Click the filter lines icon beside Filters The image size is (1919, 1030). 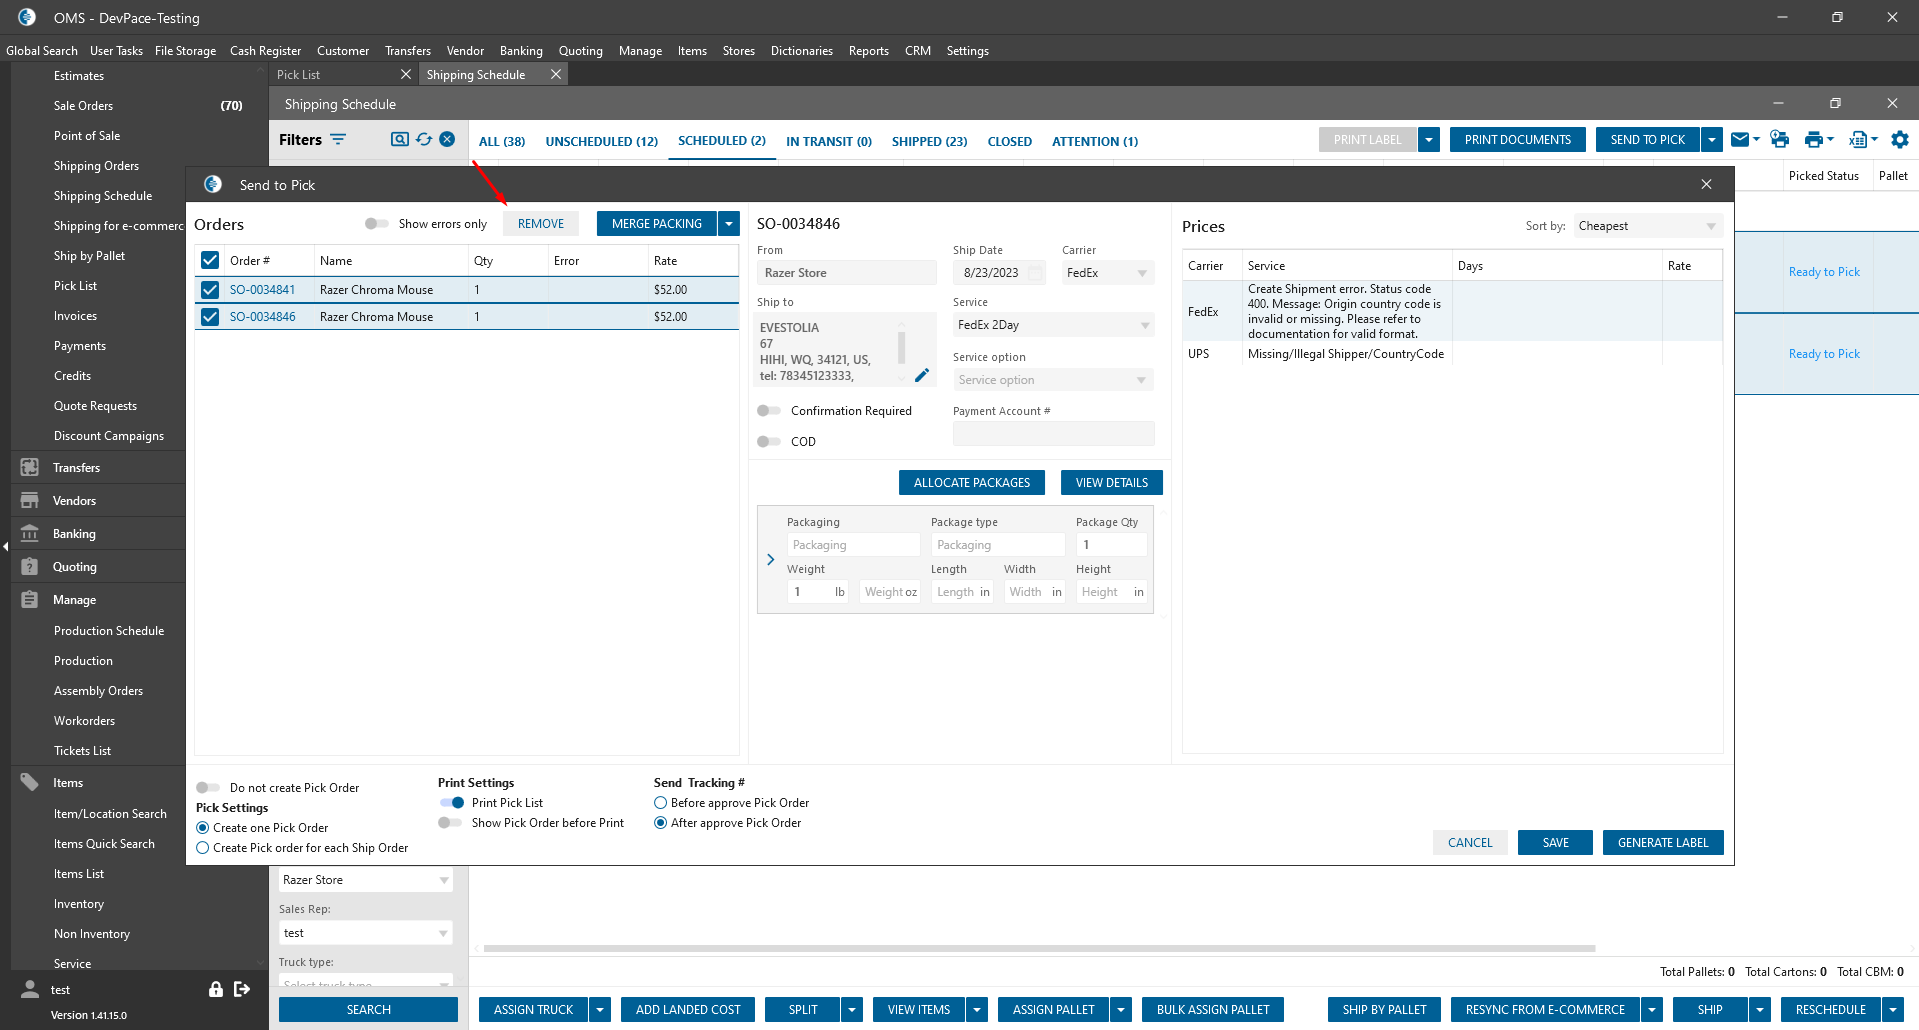point(338,140)
